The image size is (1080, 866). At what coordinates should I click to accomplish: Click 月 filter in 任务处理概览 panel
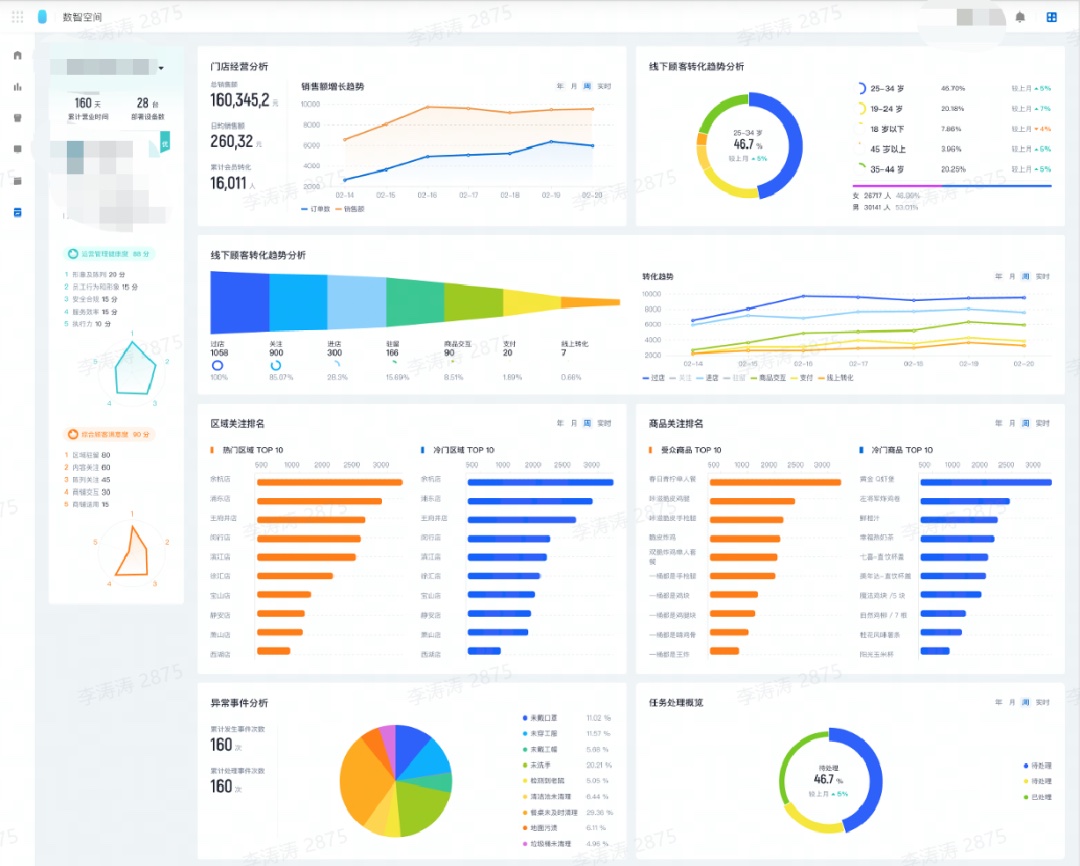pos(1011,702)
